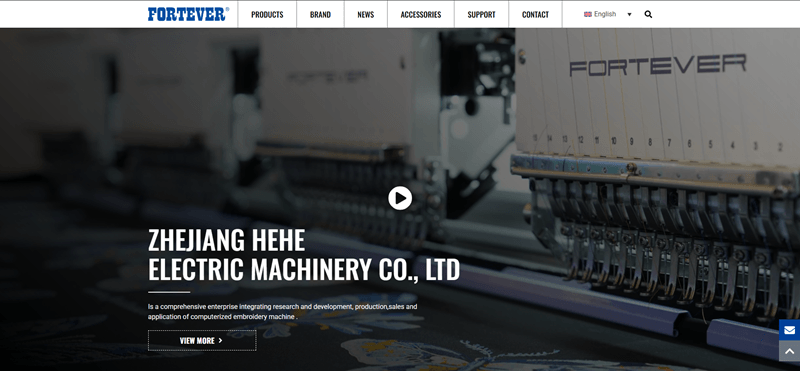Click the comprehensive enterprise description text

coord(283,312)
